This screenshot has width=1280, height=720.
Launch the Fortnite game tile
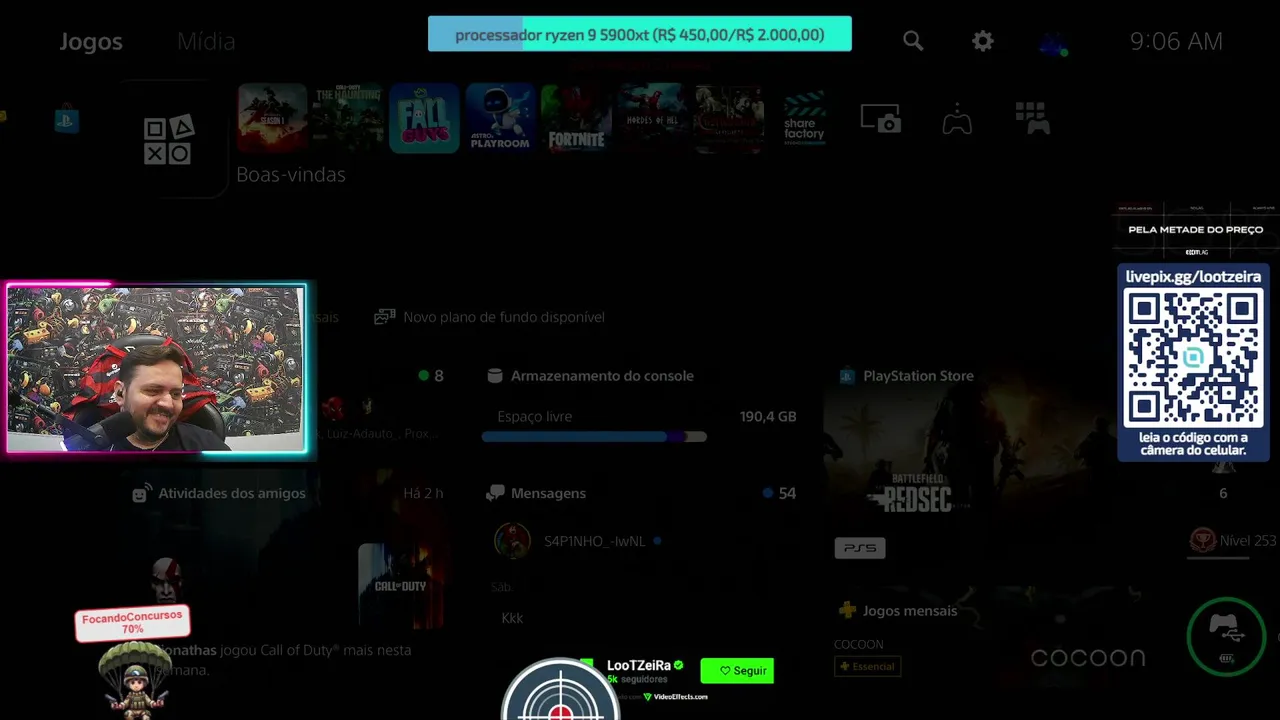pyautogui.click(x=576, y=118)
